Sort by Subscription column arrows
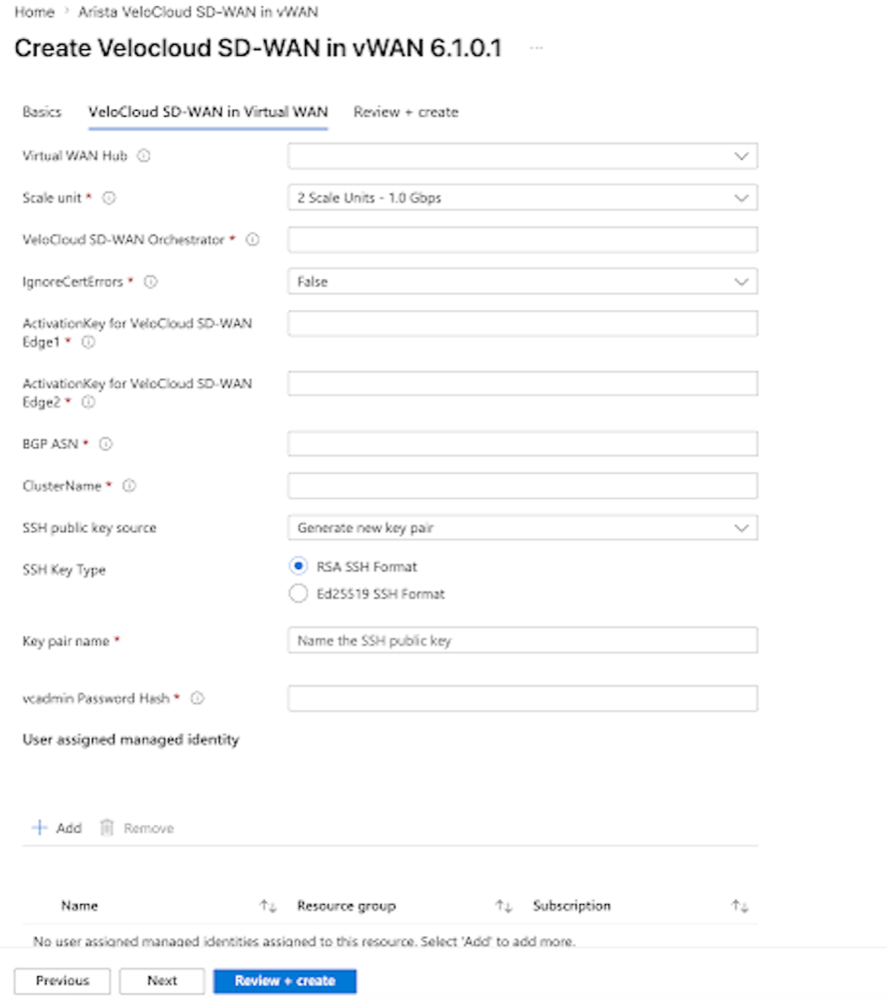887x999 pixels. click(x=740, y=905)
